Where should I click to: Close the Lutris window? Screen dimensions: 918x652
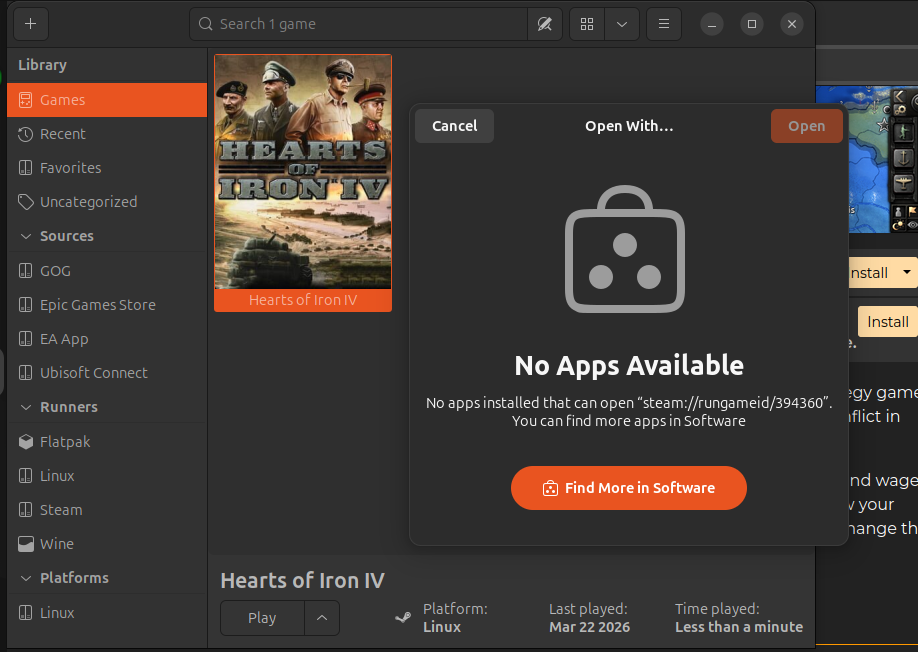point(792,24)
